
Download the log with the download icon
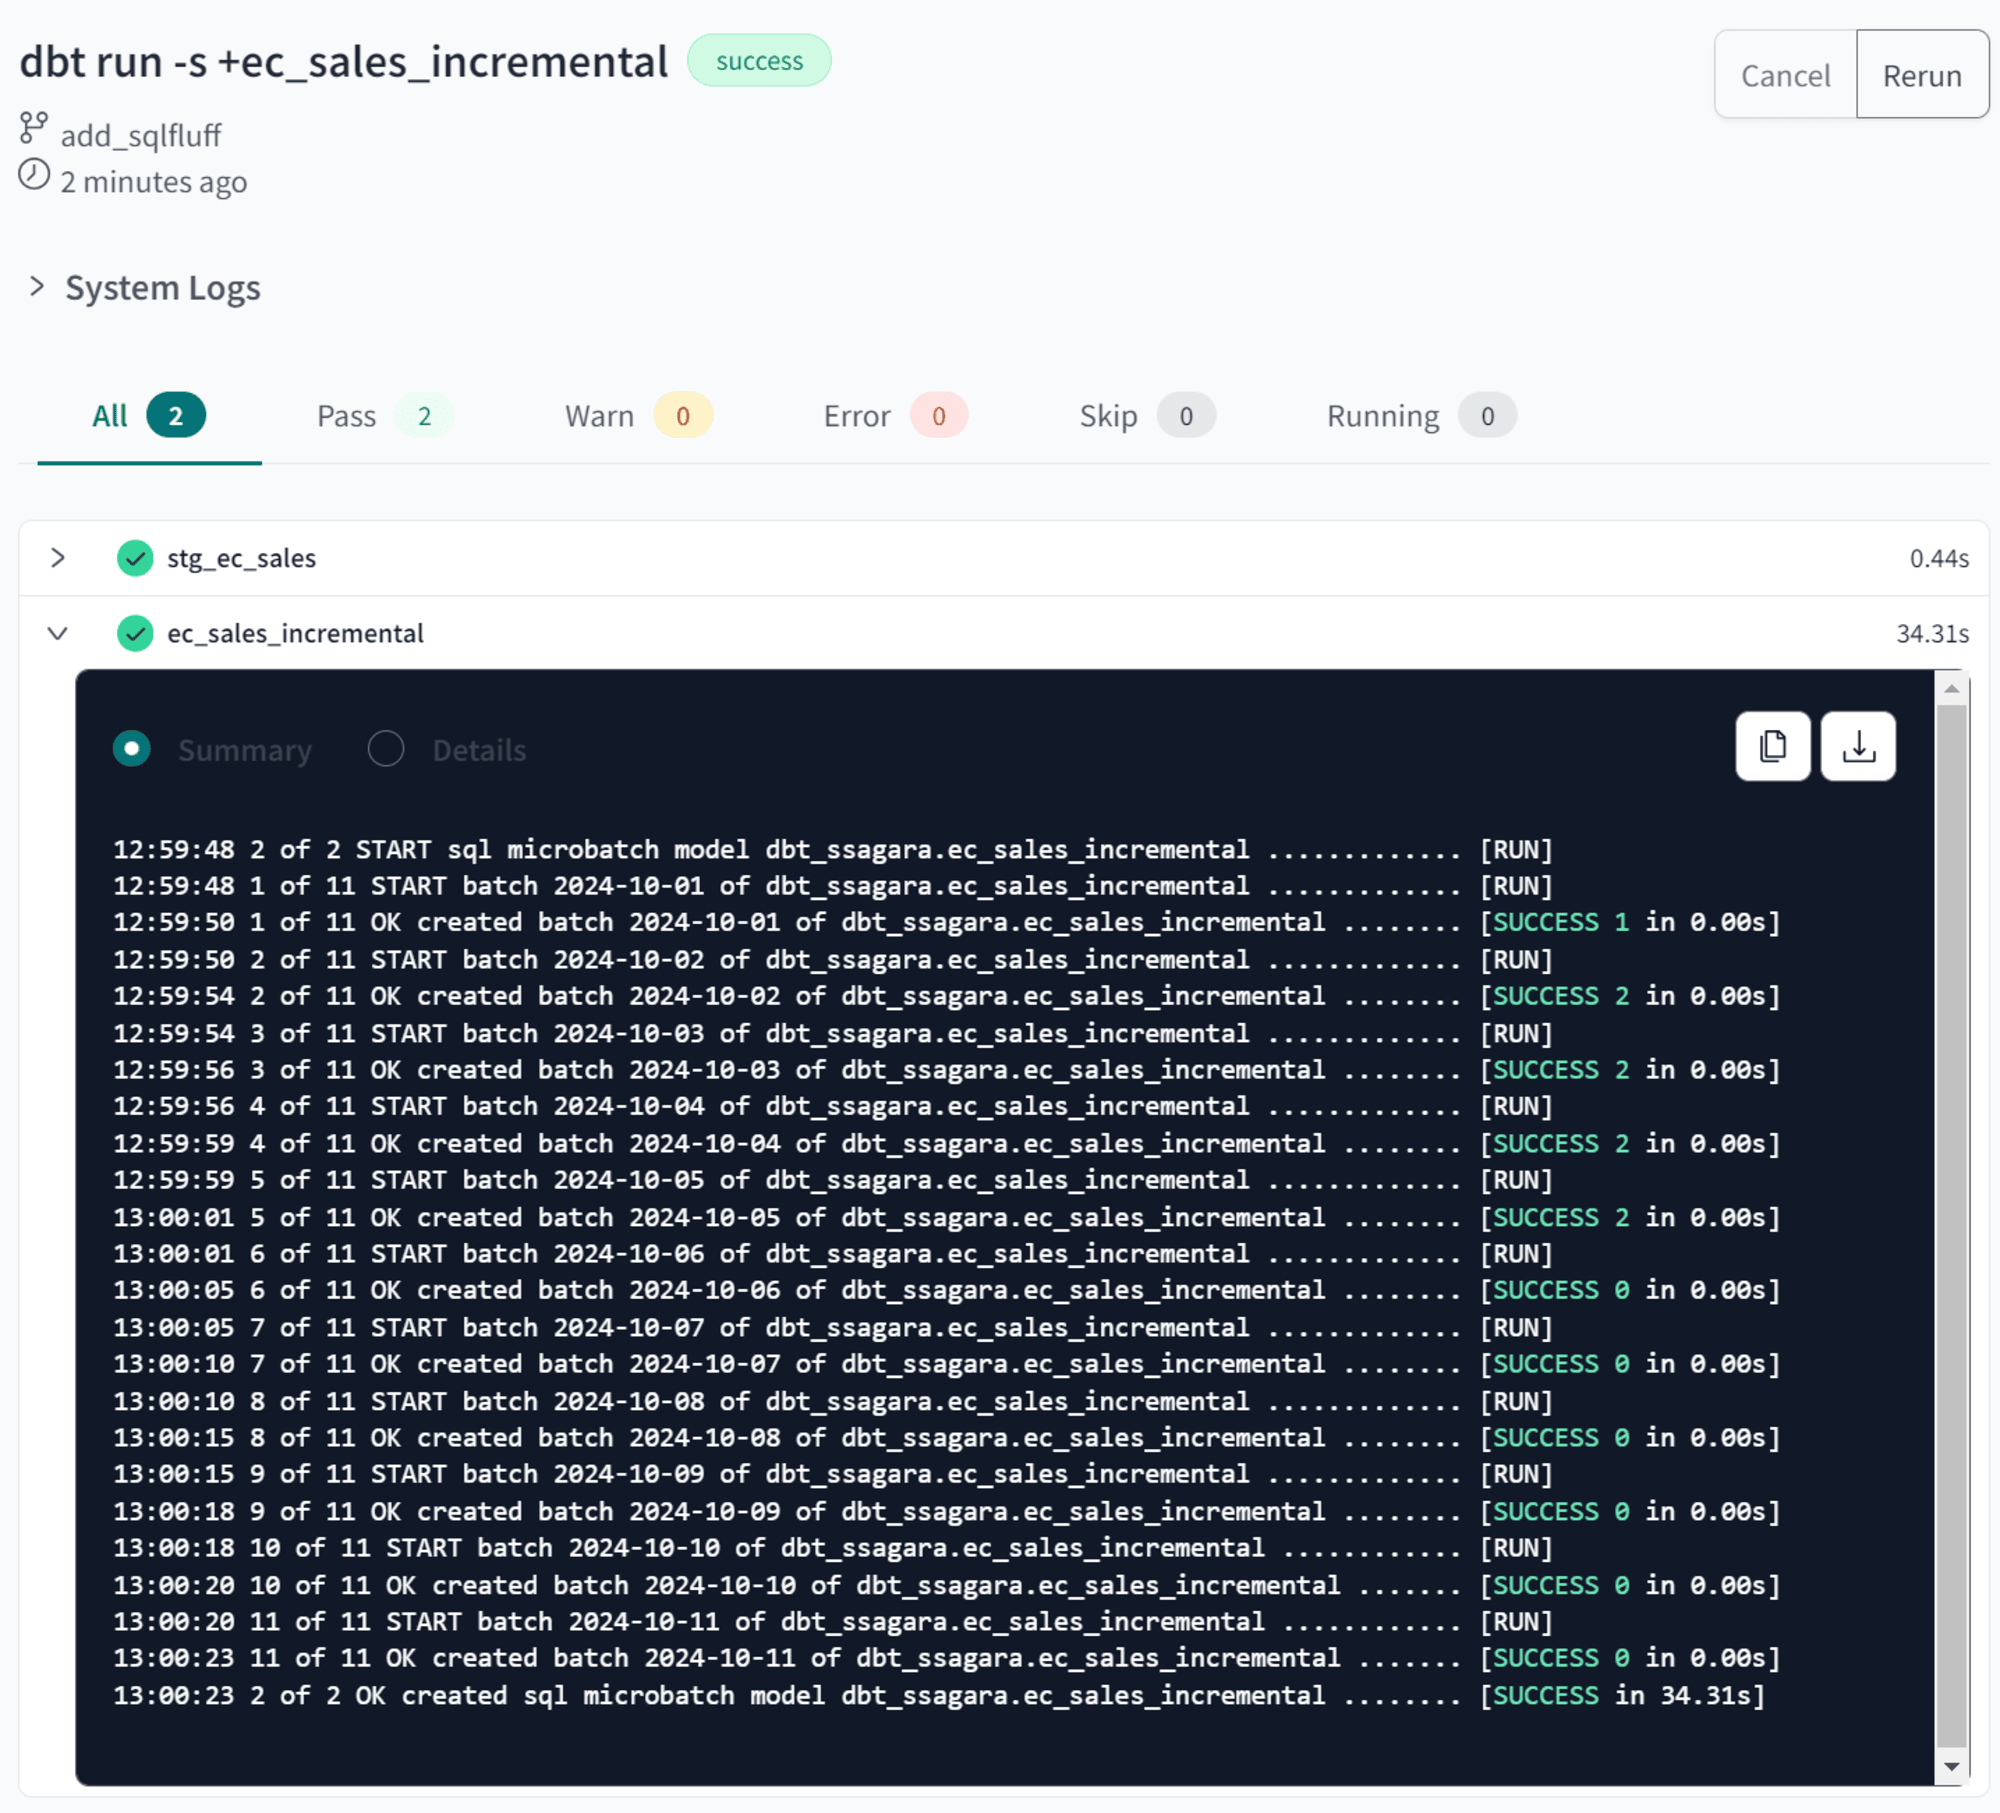click(1858, 746)
